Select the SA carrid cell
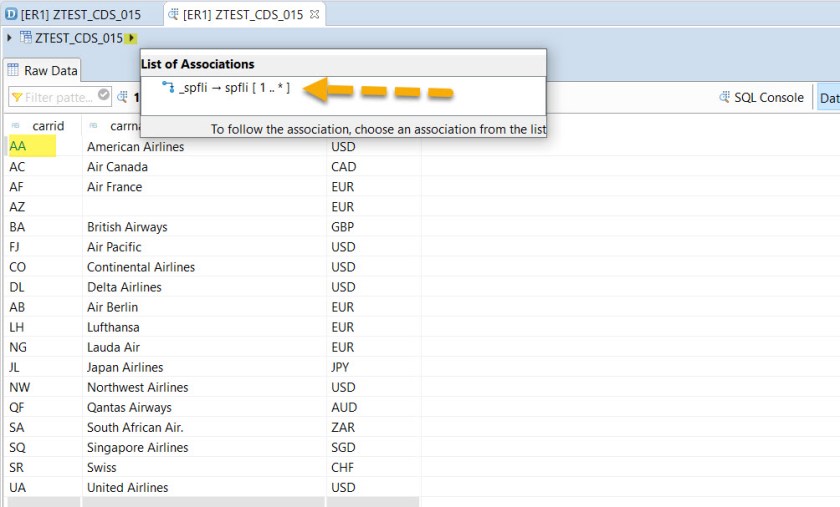840x507 pixels. click(43, 427)
